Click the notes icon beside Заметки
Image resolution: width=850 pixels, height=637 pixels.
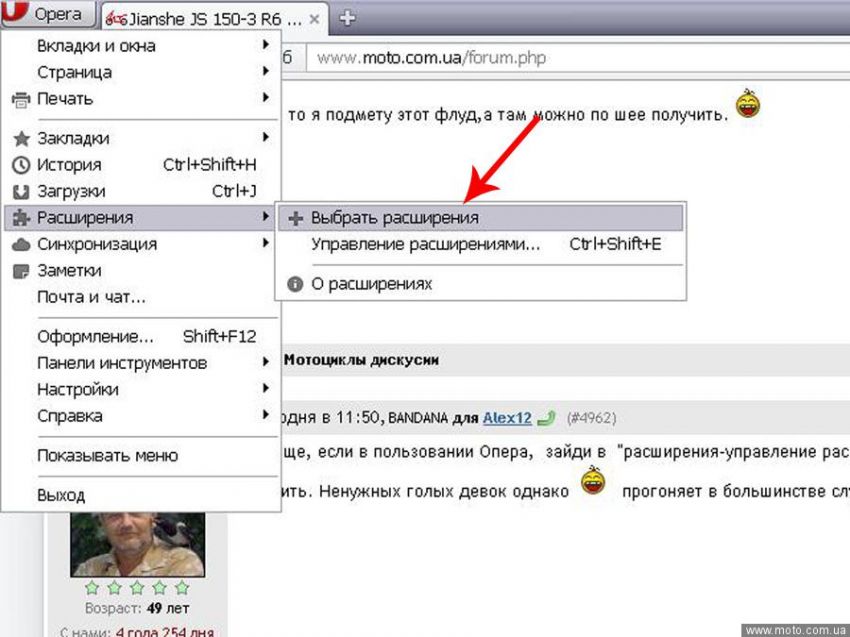(21, 271)
